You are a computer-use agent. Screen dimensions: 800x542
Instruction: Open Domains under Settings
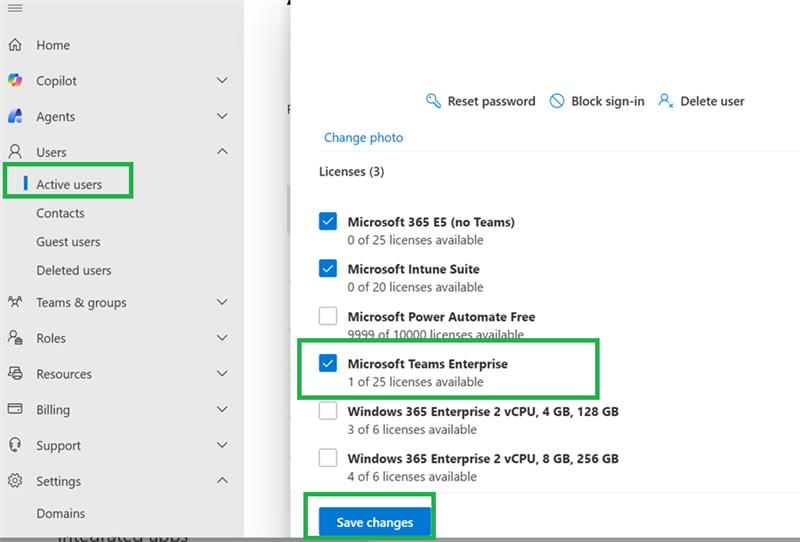pos(60,513)
